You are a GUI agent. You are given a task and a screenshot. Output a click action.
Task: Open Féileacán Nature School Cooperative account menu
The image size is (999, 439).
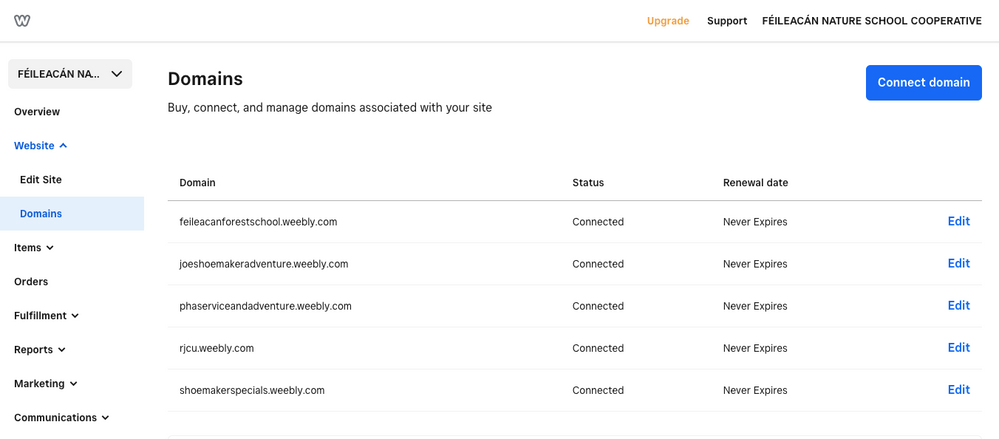coord(871,21)
